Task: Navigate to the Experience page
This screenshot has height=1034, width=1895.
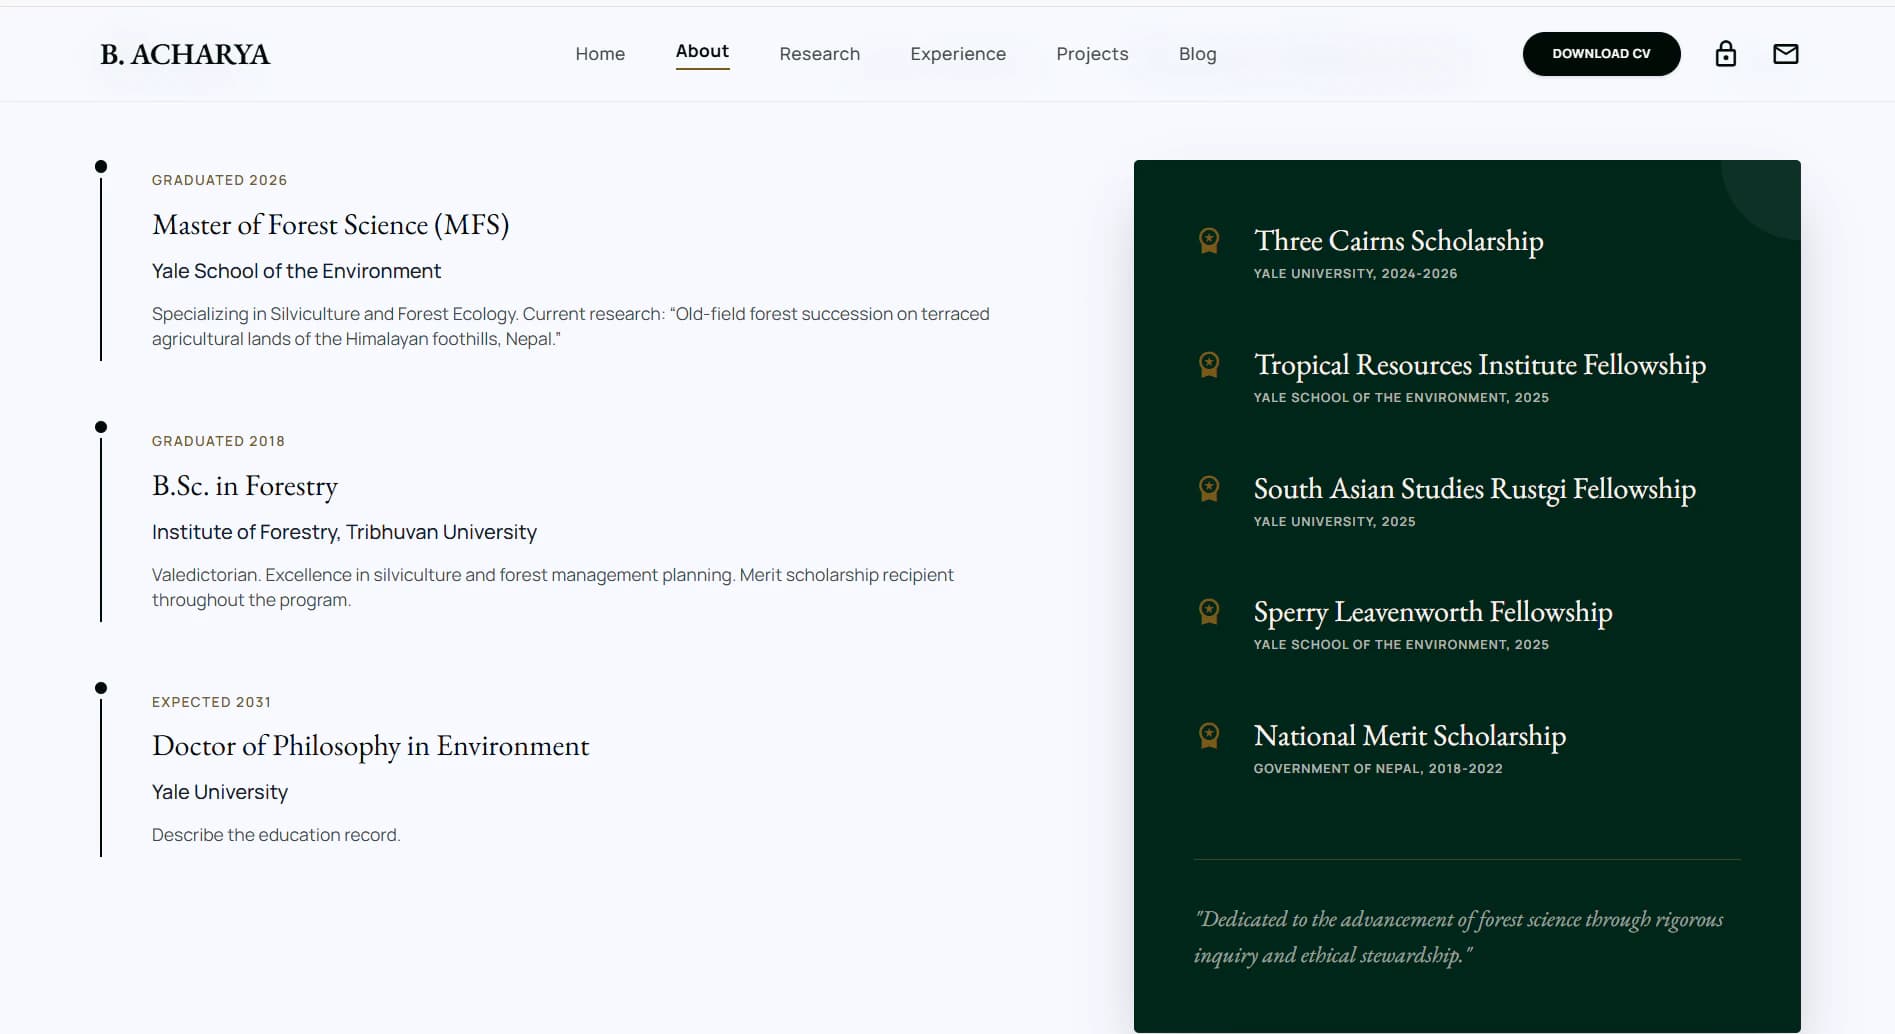Action: [958, 54]
